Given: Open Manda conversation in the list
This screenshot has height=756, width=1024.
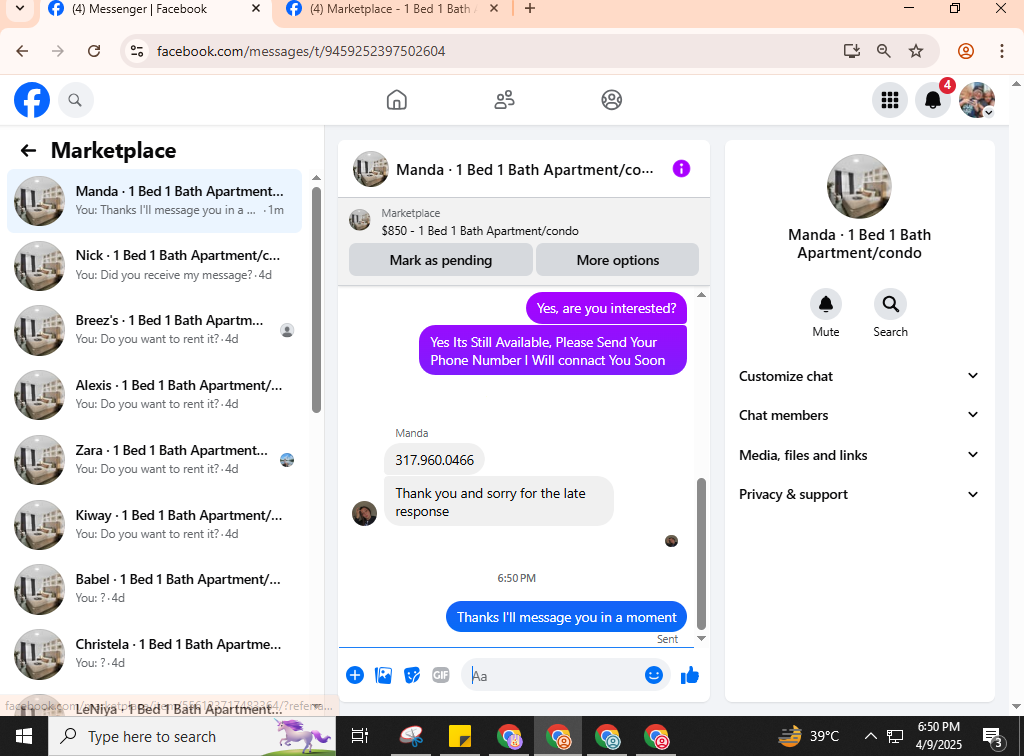Looking at the screenshot, I should click(x=155, y=200).
